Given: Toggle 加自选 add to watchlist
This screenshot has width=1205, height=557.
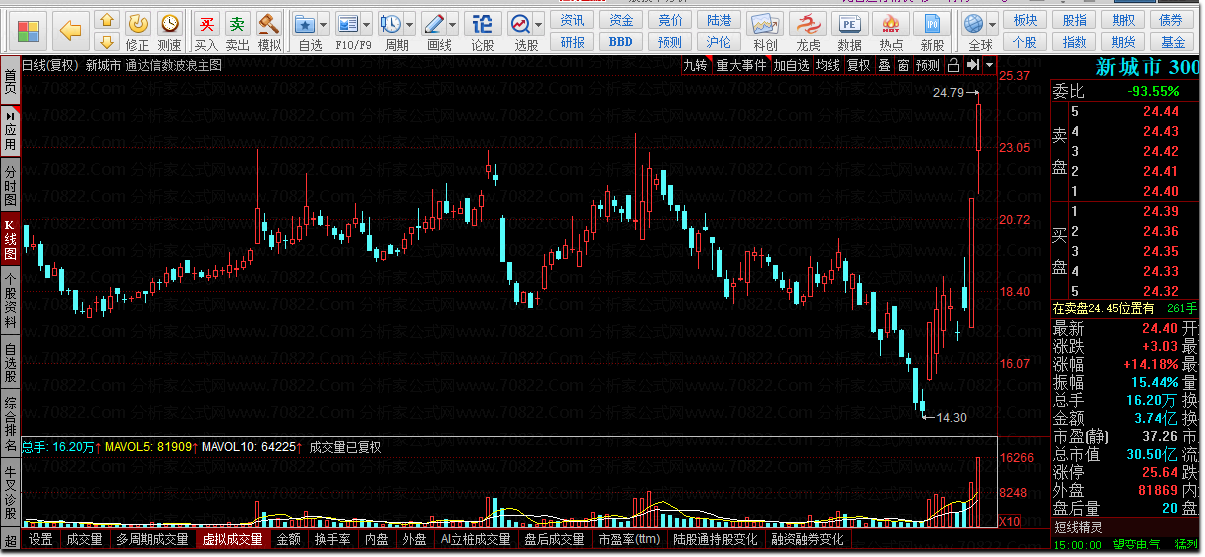Looking at the screenshot, I should click(x=791, y=65).
